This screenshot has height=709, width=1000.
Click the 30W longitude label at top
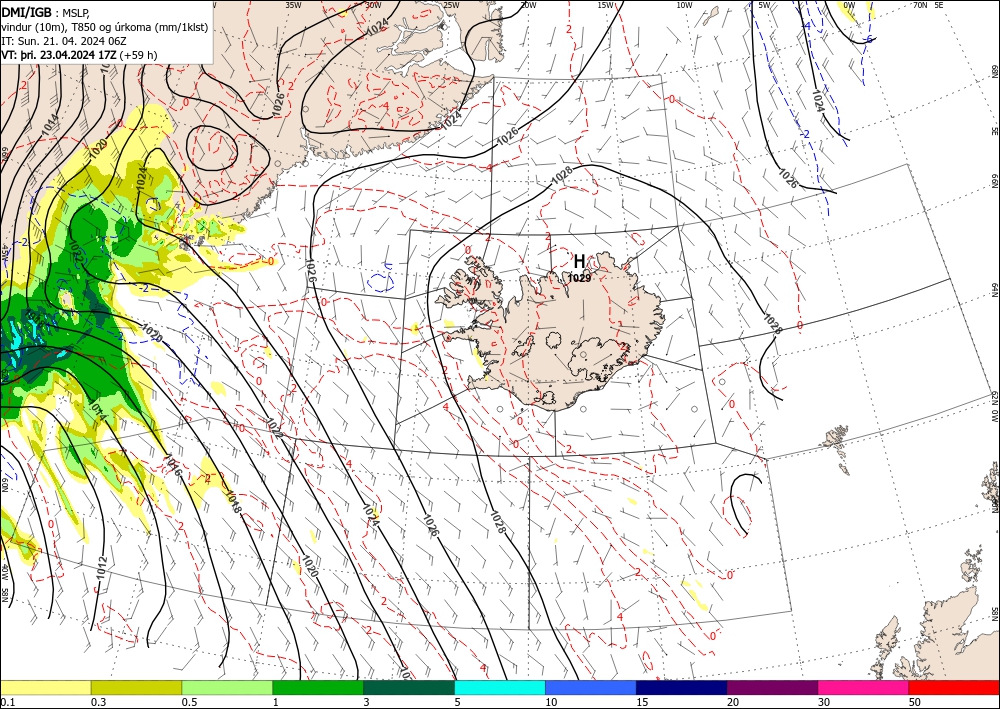[x=374, y=5]
